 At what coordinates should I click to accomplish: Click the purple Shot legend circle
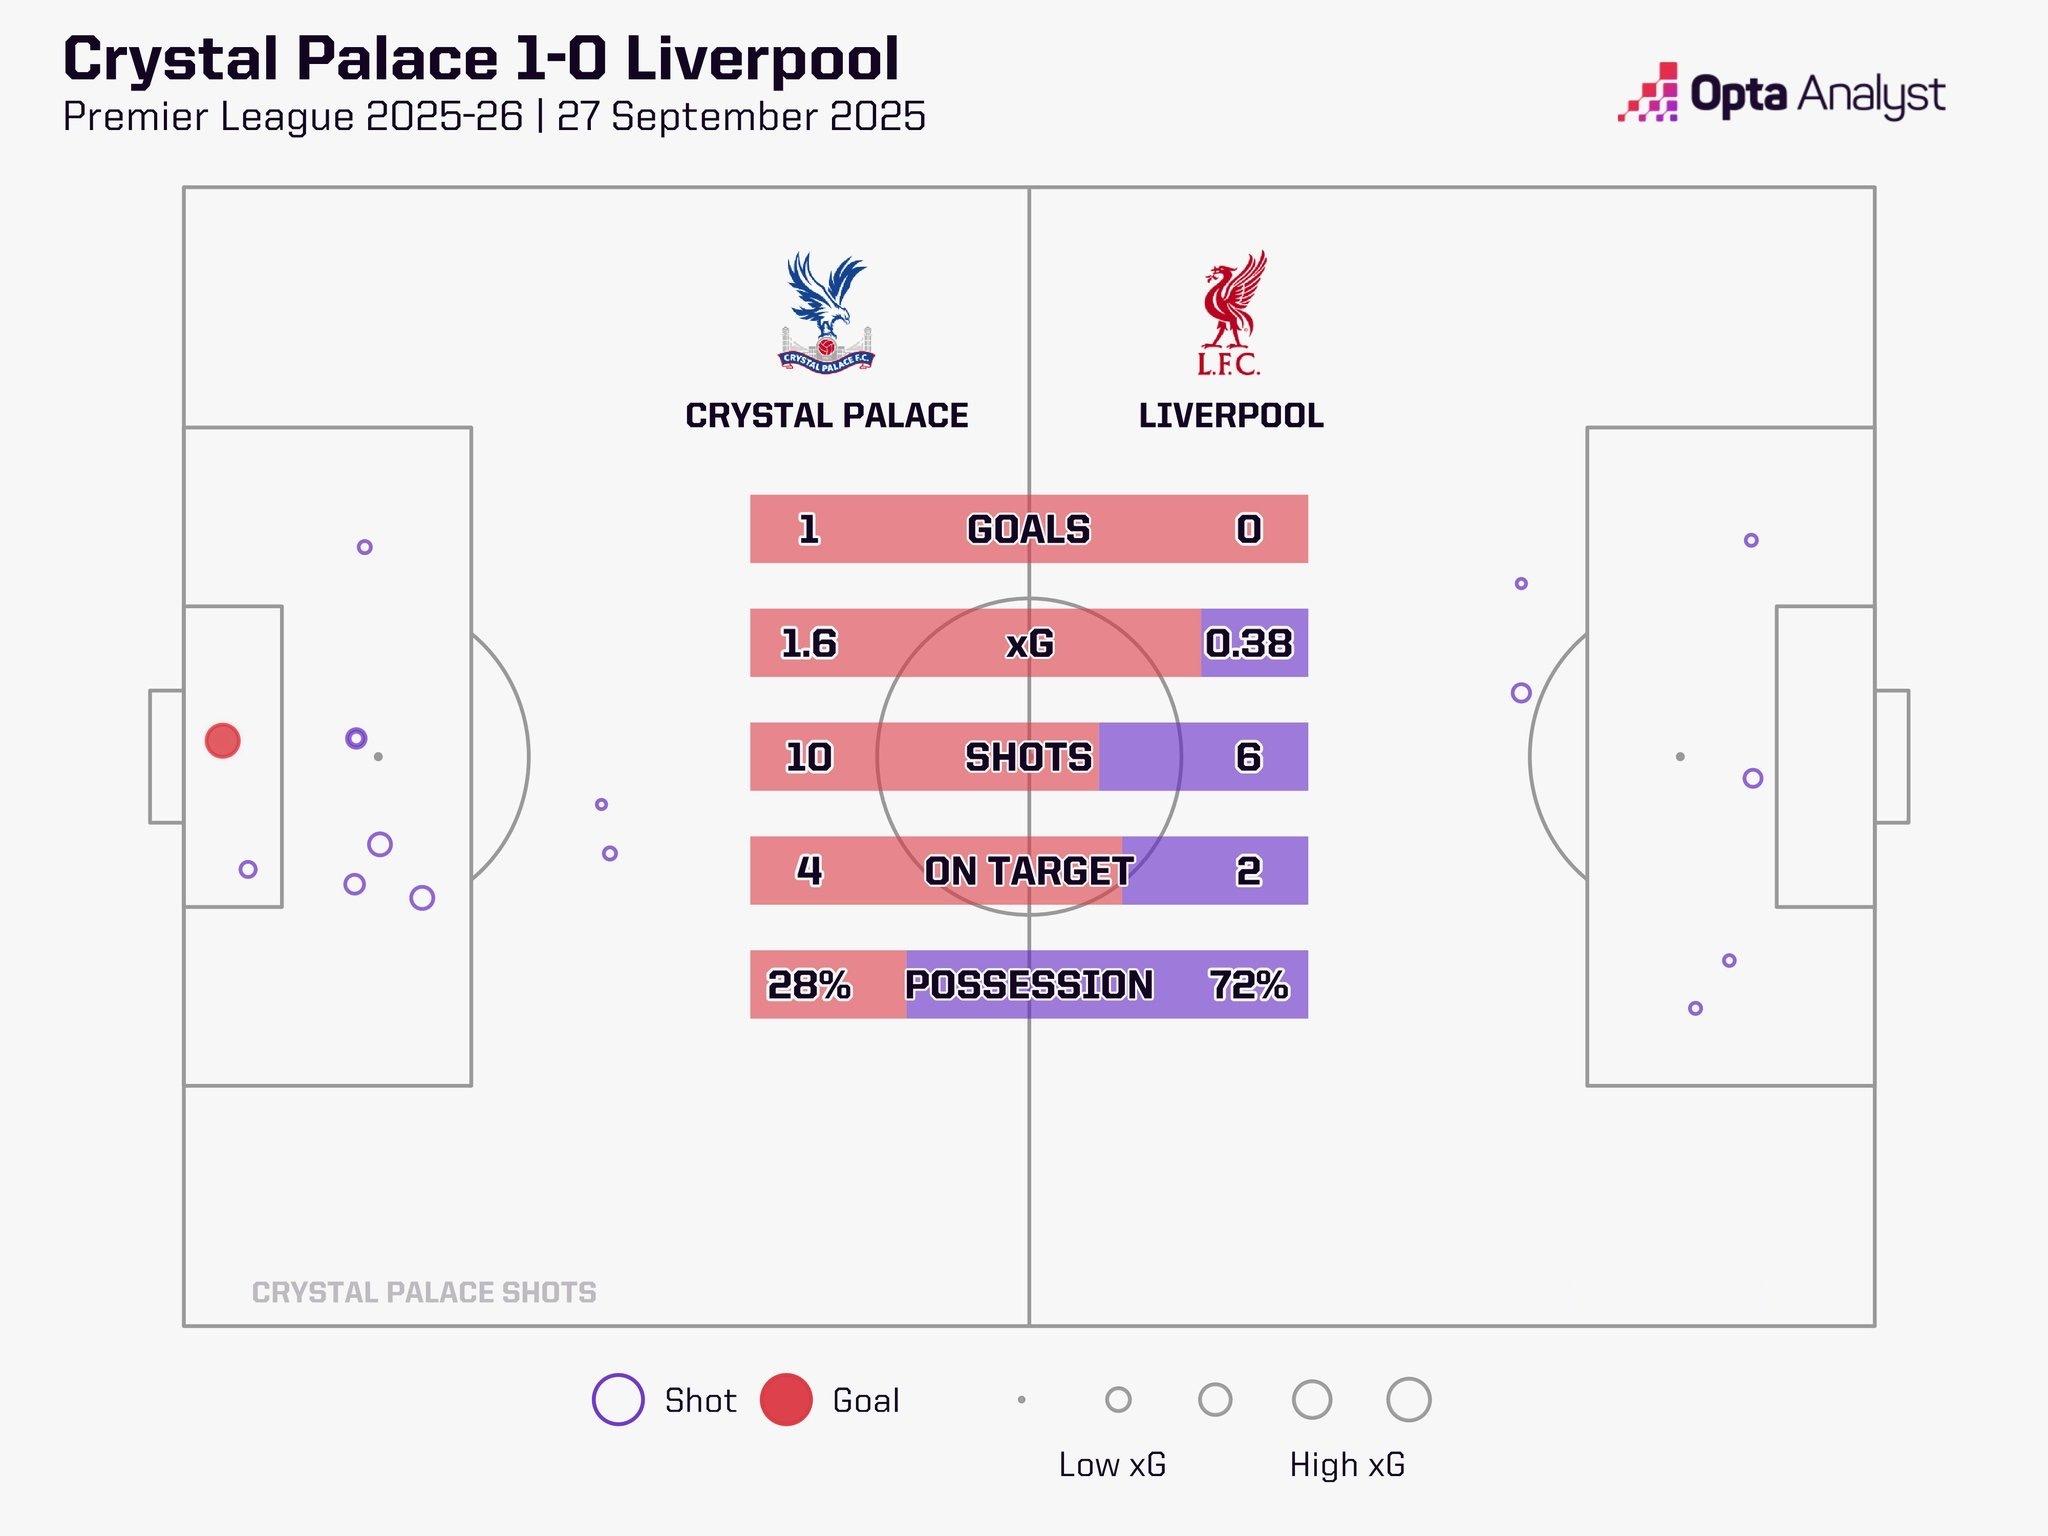click(618, 1399)
